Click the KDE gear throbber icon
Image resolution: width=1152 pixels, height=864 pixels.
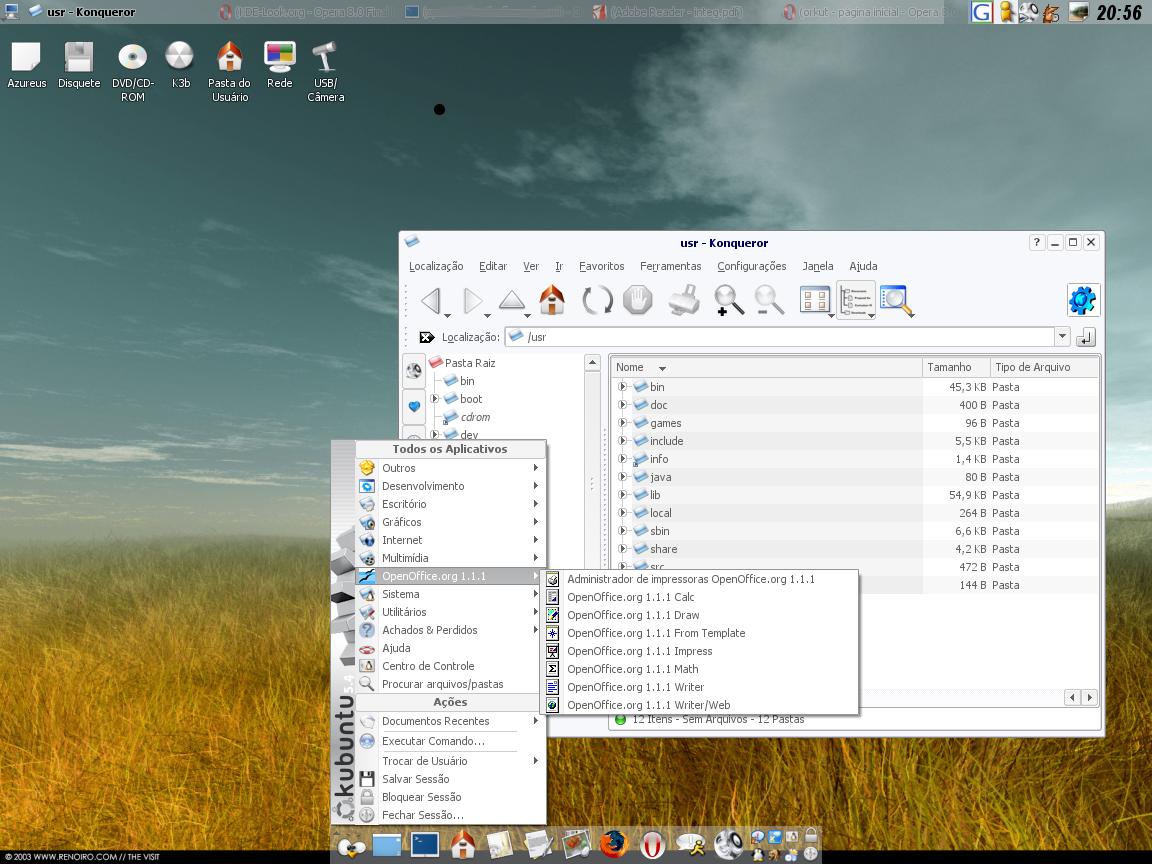(1083, 300)
